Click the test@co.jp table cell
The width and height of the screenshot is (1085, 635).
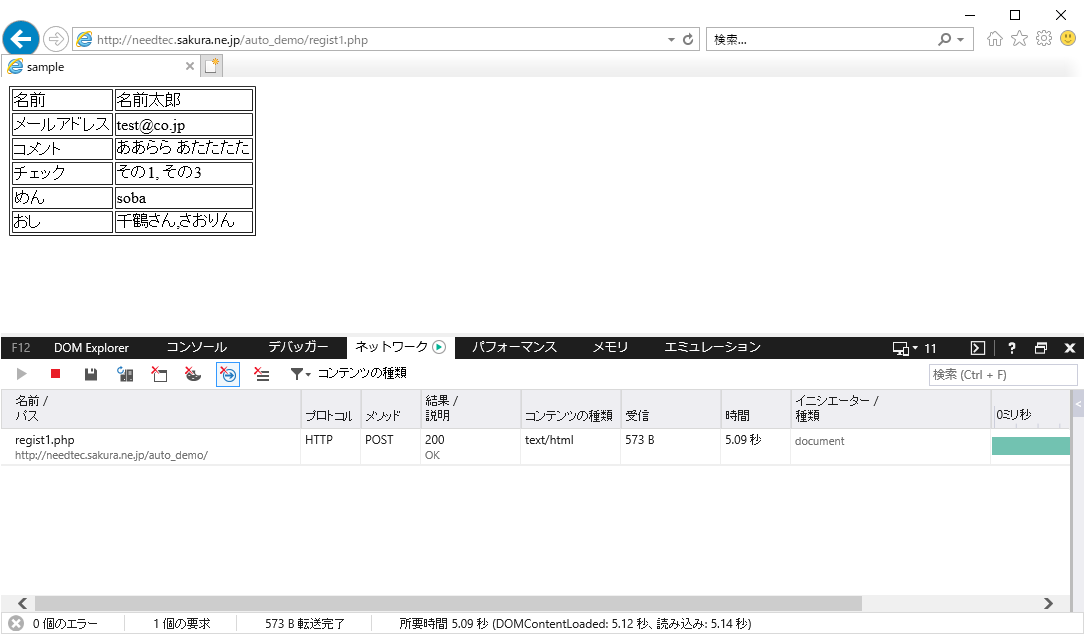pyautogui.click(x=183, y=125)
